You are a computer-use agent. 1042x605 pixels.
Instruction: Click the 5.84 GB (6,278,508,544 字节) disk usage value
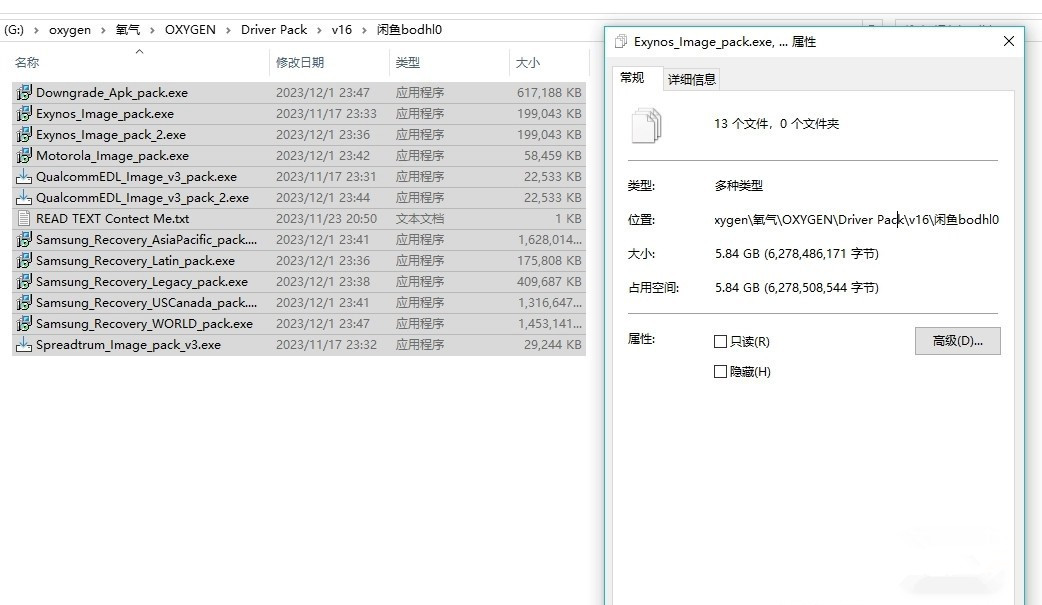coord(797,288)
